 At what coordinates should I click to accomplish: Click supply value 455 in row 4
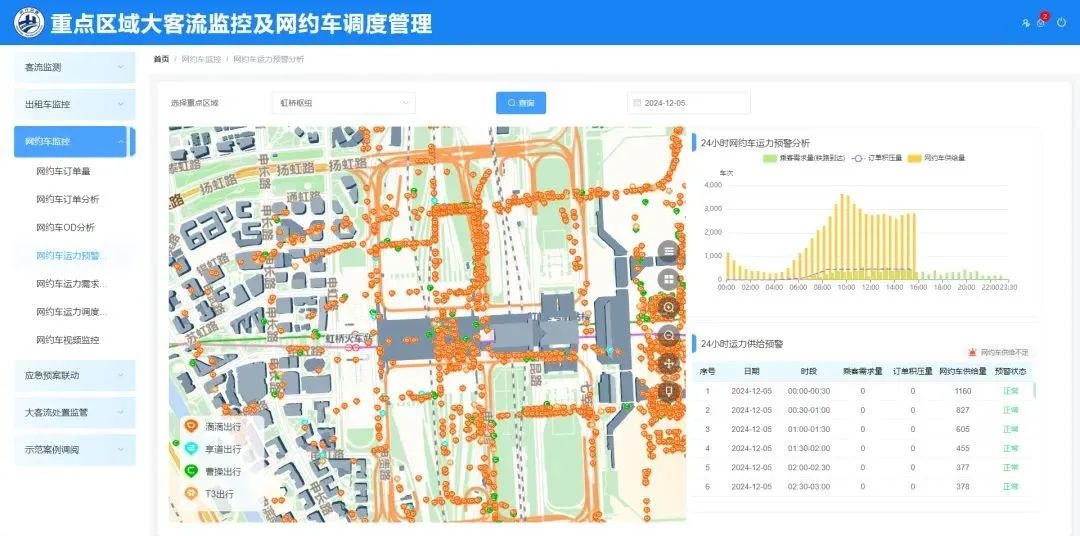click(963, 449)
